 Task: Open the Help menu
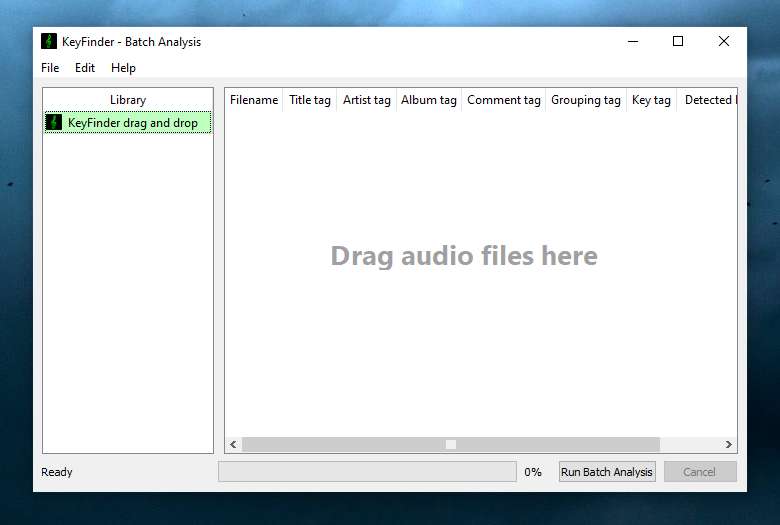(x=123, y=68)
